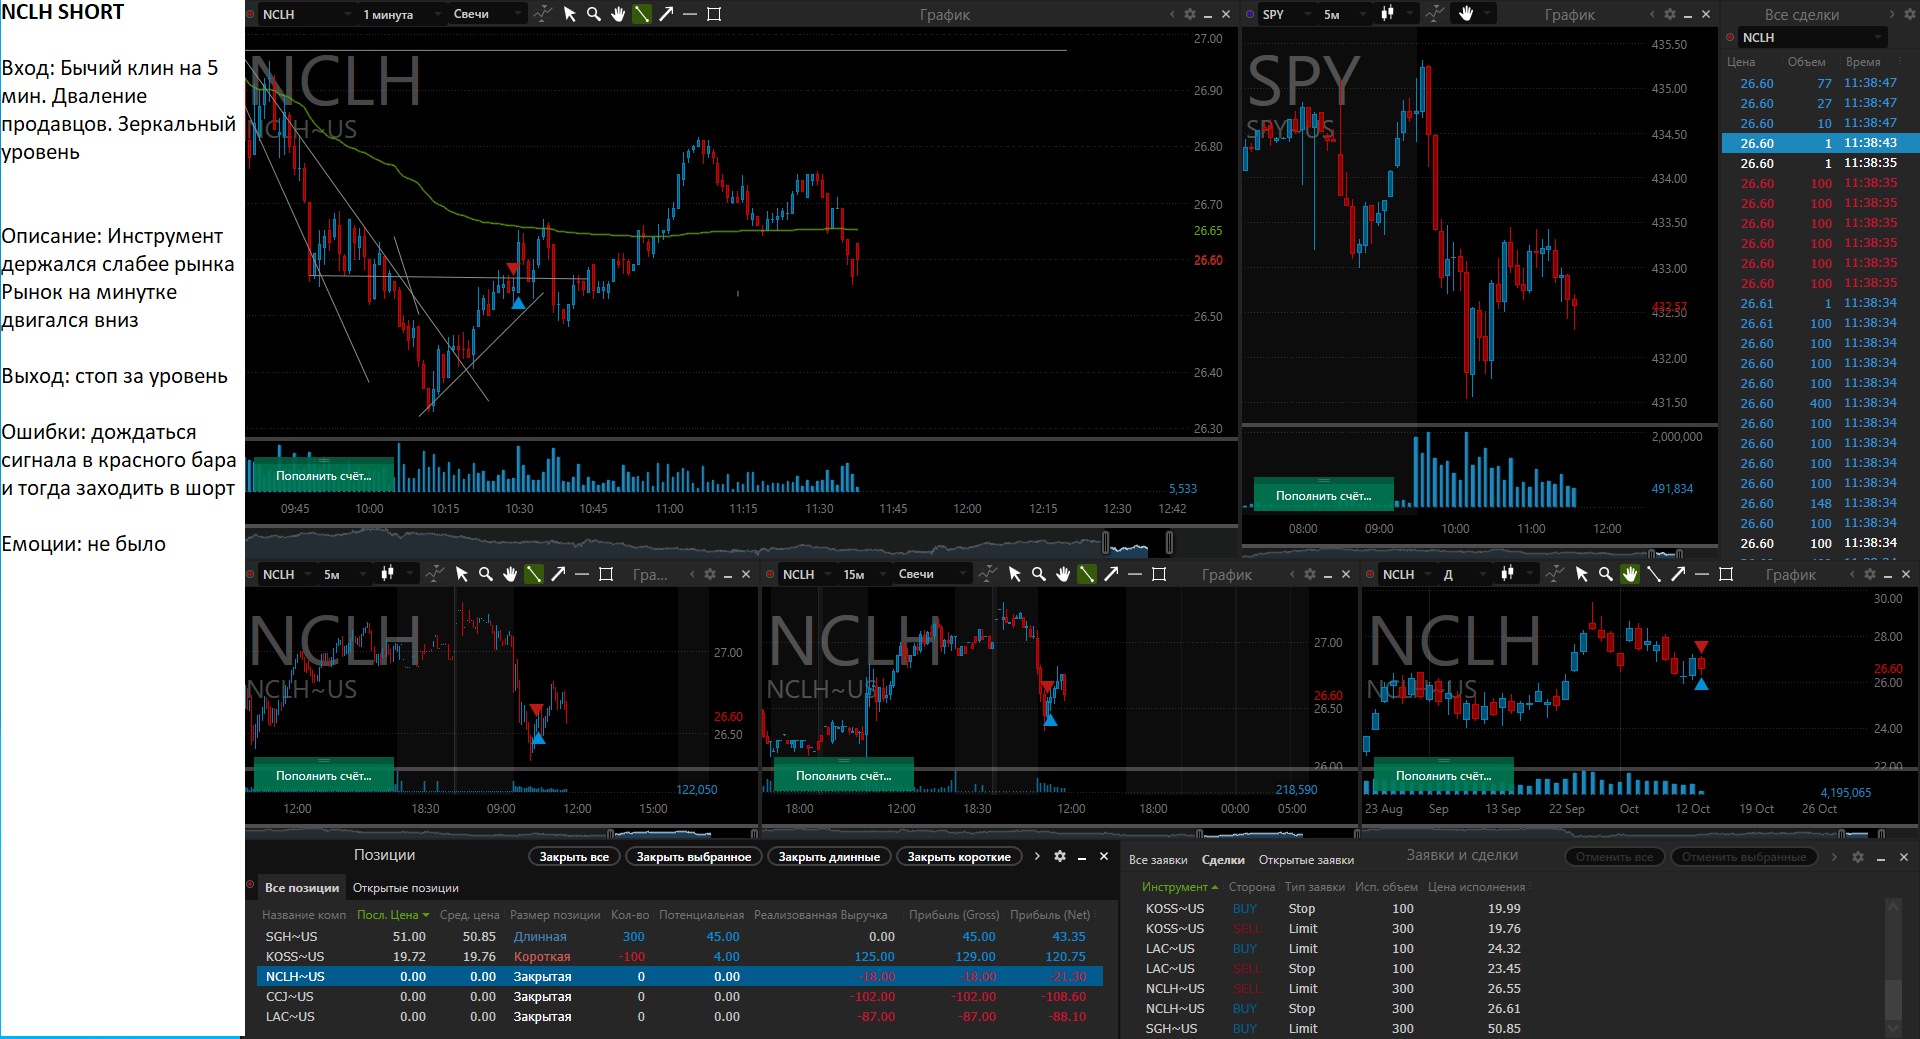This screenshot has width=1920, height=1039.
Task: Click the range slider below the SPY chart
Action: [1480, 553]
